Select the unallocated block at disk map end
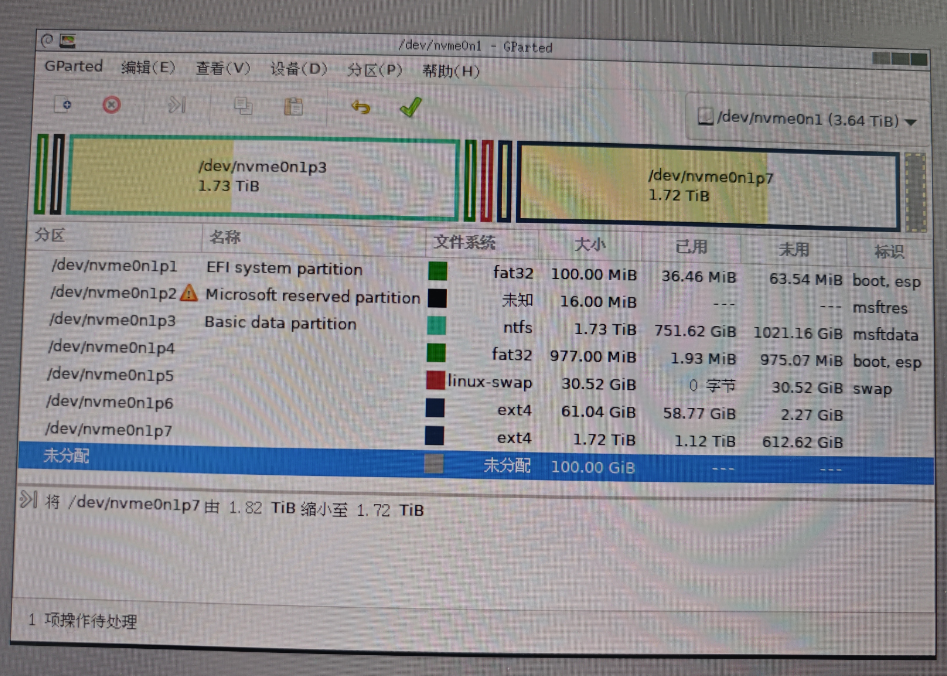Screen dimensions: 947x676 (x=916, y=192)
